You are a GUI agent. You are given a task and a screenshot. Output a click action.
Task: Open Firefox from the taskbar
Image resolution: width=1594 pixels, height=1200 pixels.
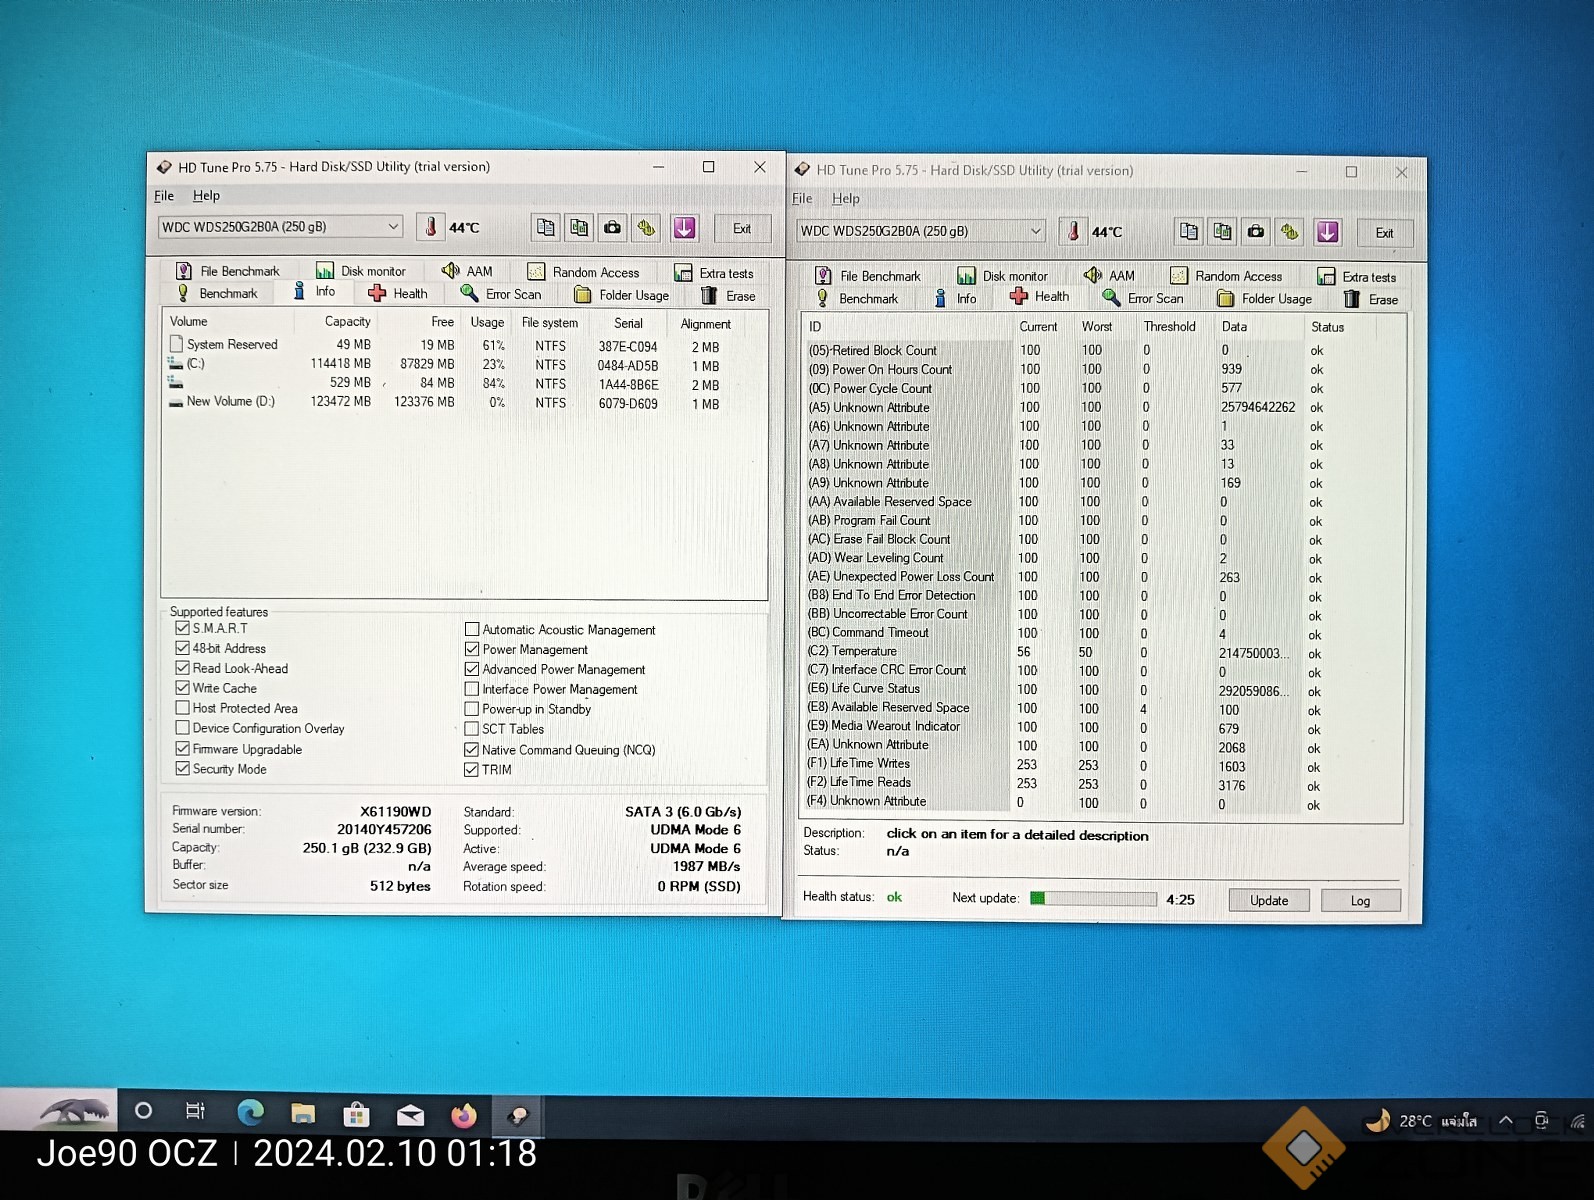(x=463, y=1115)
